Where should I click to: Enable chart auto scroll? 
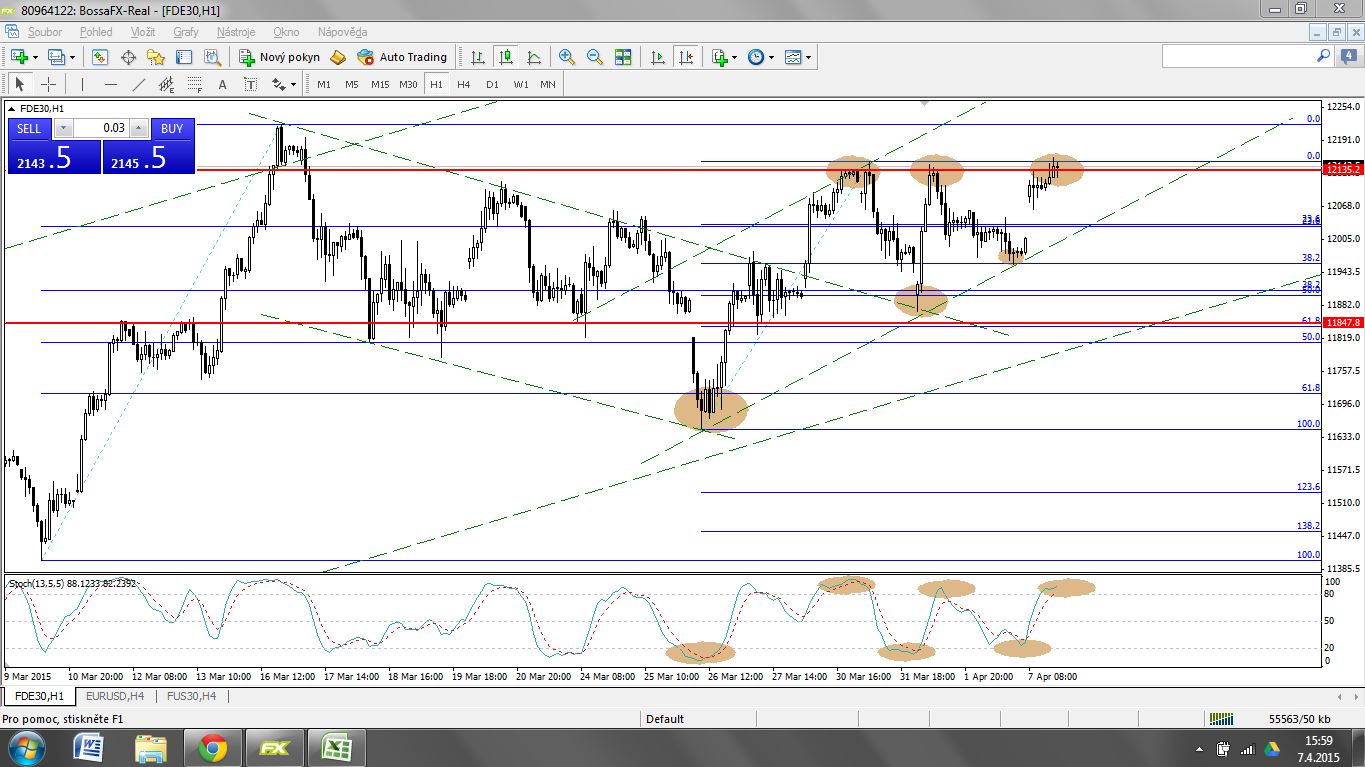(658, 57)
